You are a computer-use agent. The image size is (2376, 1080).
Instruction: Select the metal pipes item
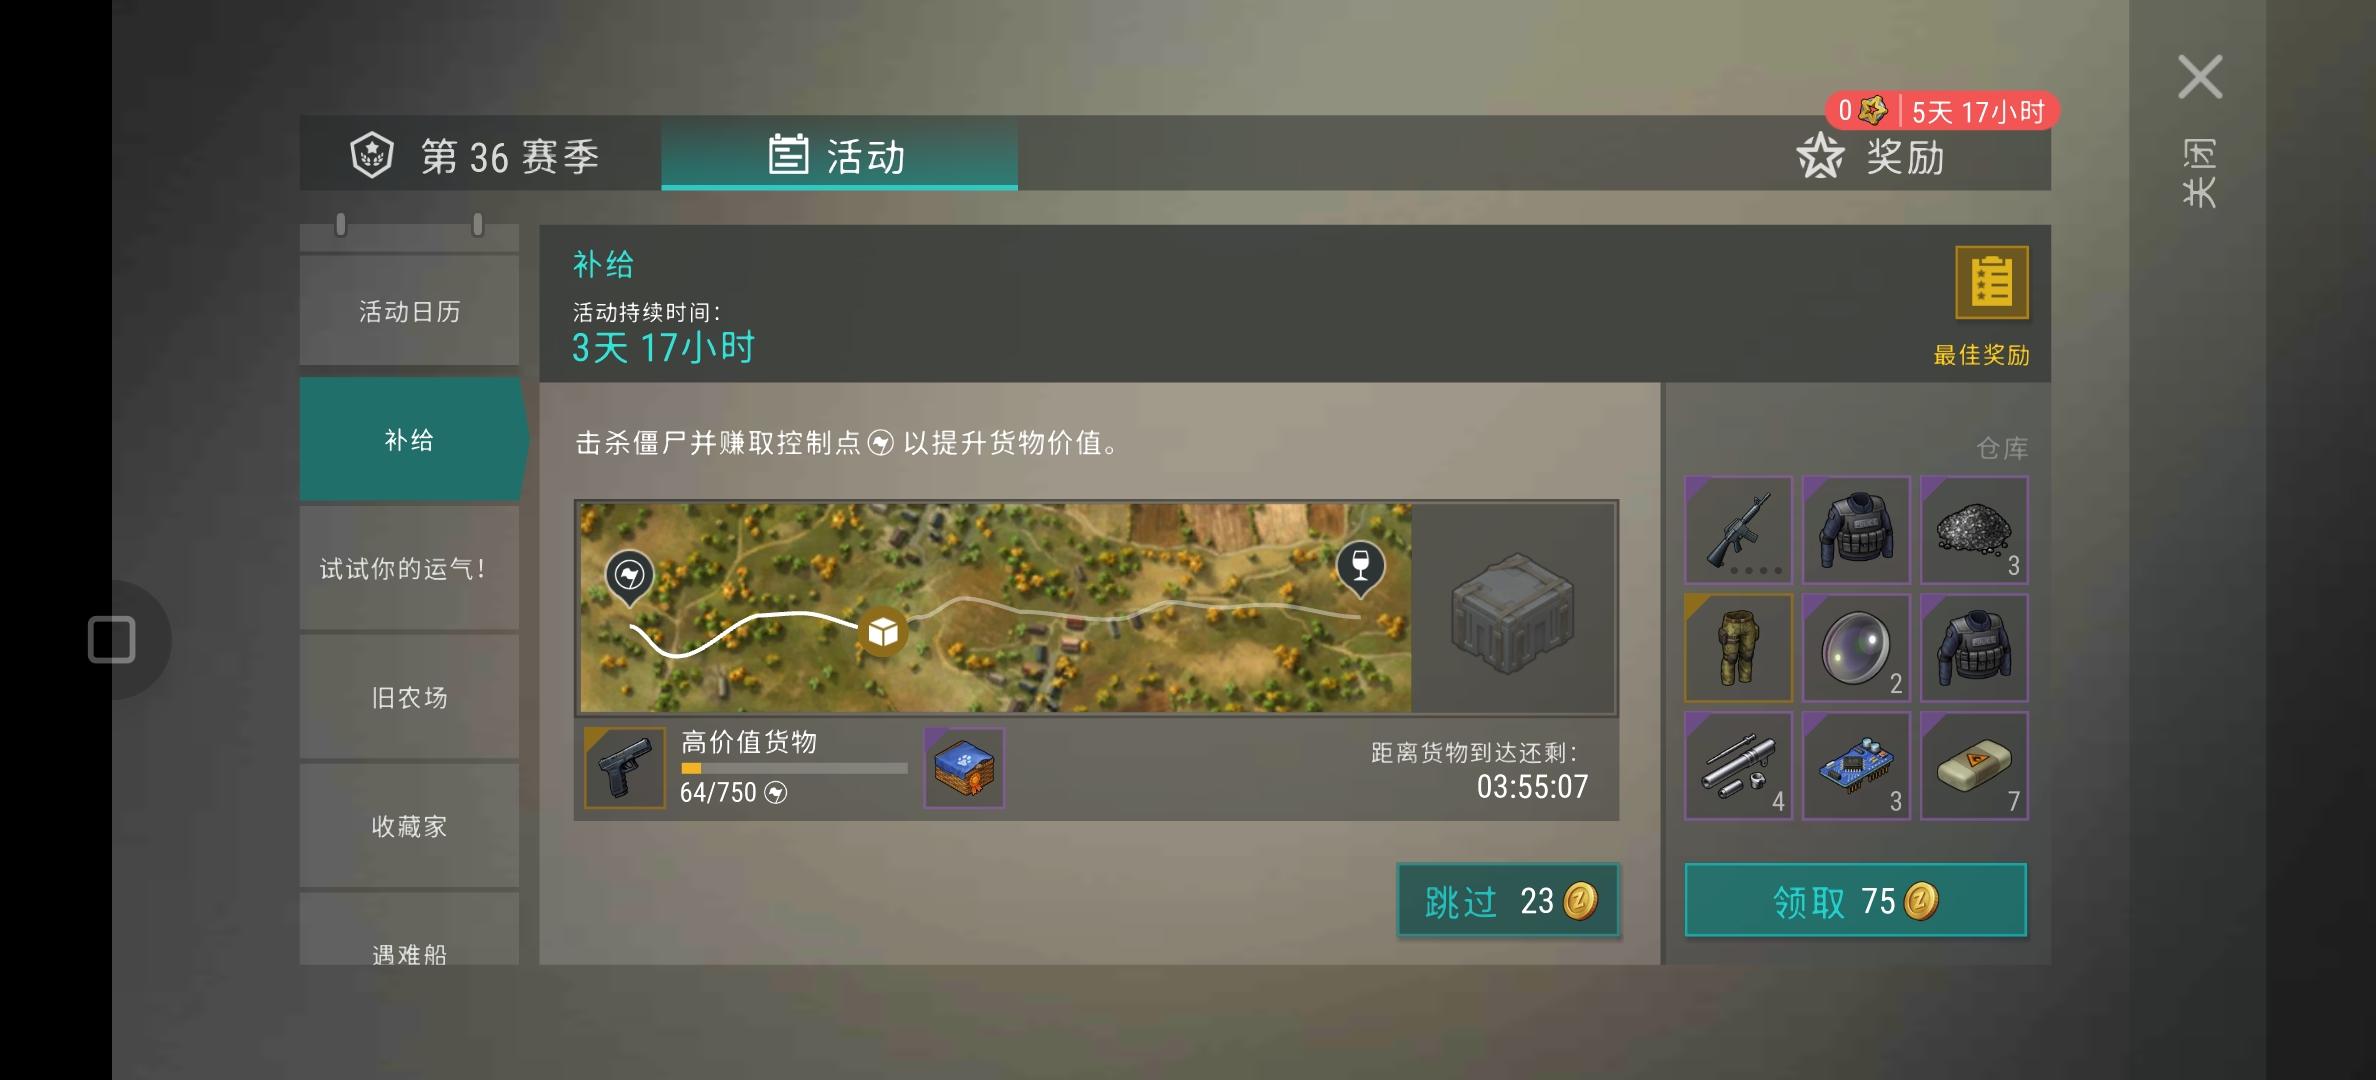point(1738,766)
